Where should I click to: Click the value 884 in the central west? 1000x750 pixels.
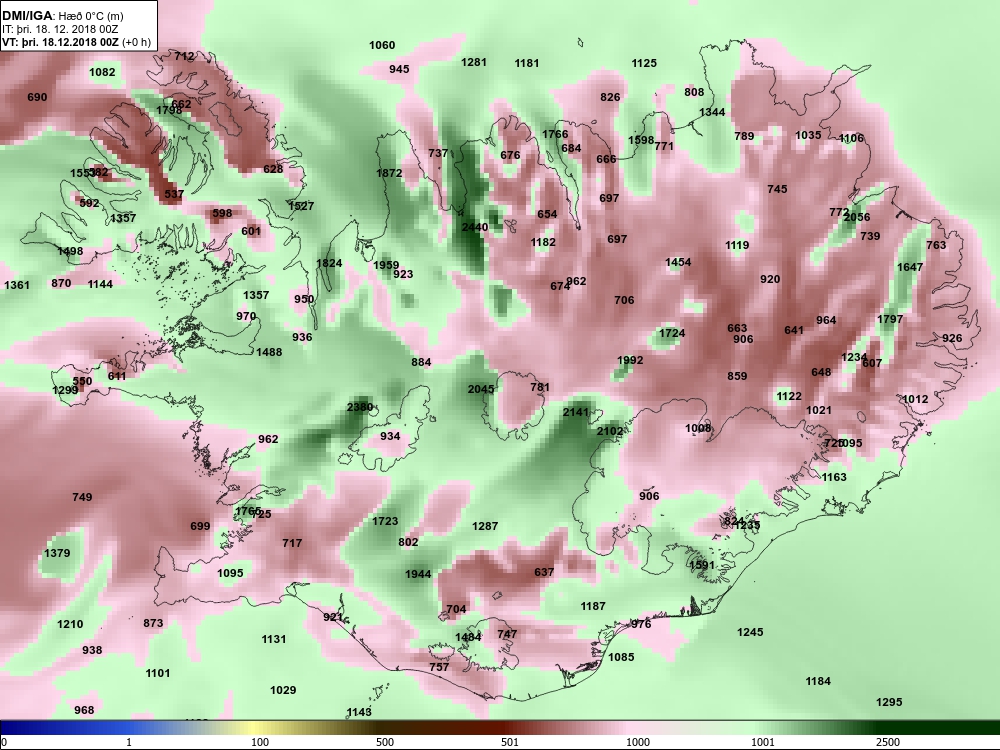pos(421,362)
